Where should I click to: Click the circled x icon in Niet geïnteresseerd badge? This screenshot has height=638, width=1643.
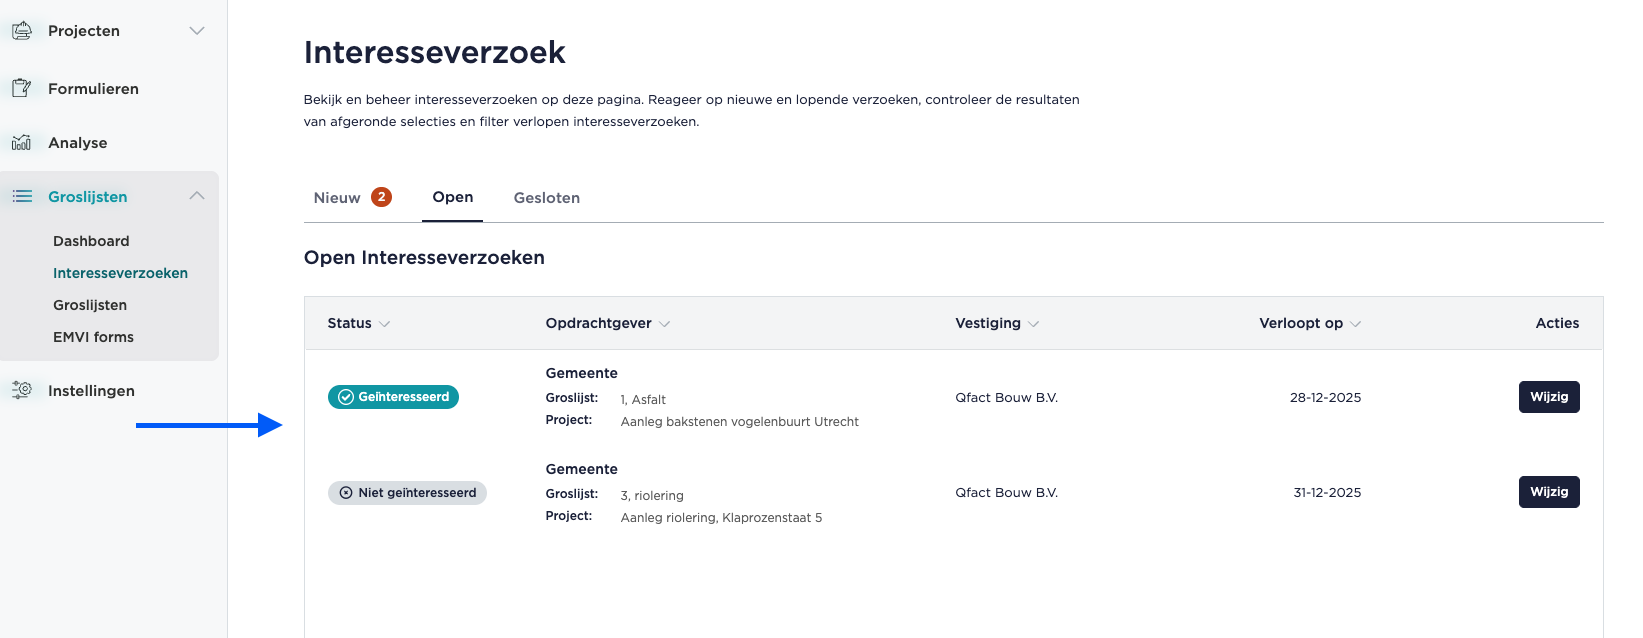346,493
